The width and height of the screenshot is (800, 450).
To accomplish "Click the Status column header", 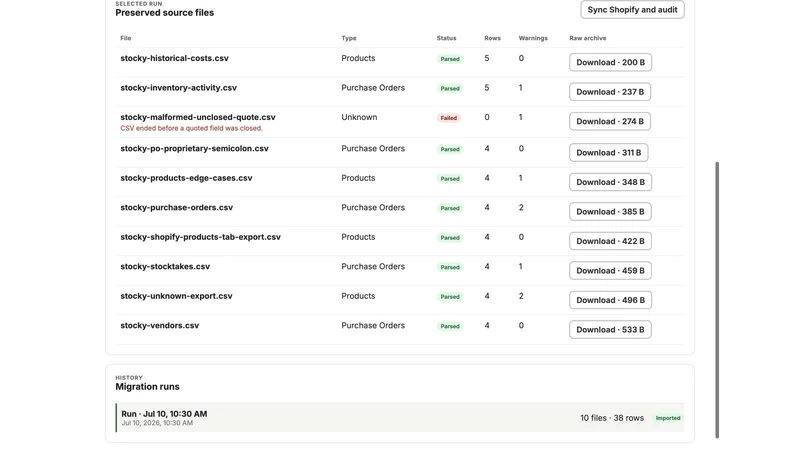I will pyautogui.click(x=446, y=38).
